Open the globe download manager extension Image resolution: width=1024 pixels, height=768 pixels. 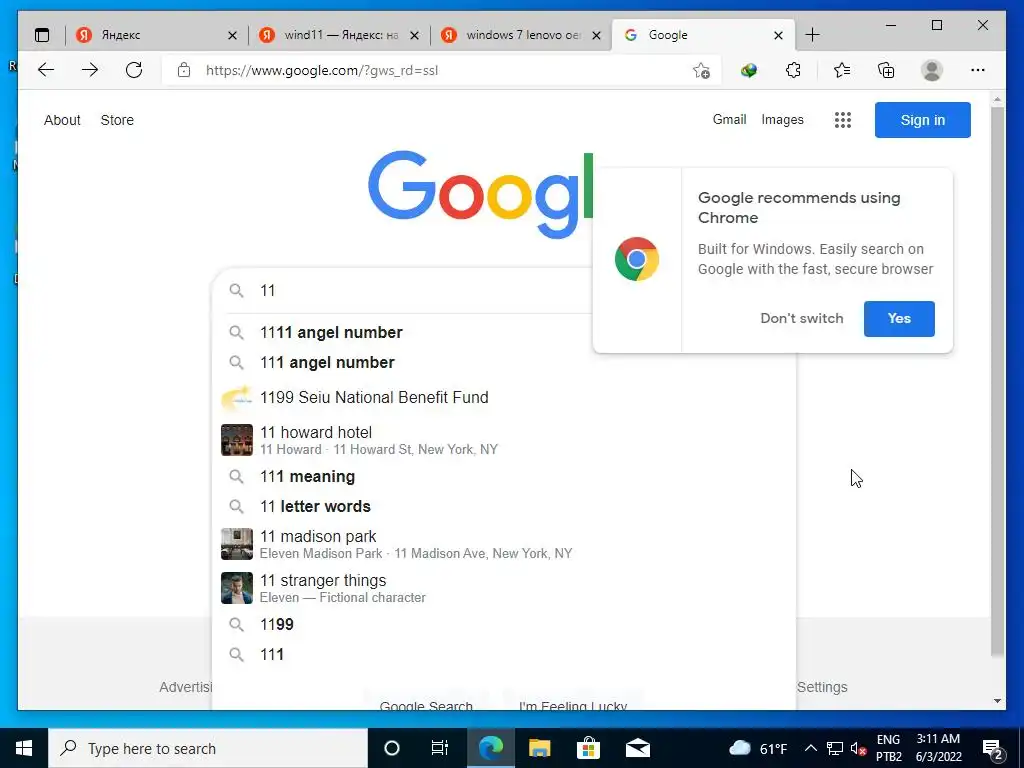[748, 70]
